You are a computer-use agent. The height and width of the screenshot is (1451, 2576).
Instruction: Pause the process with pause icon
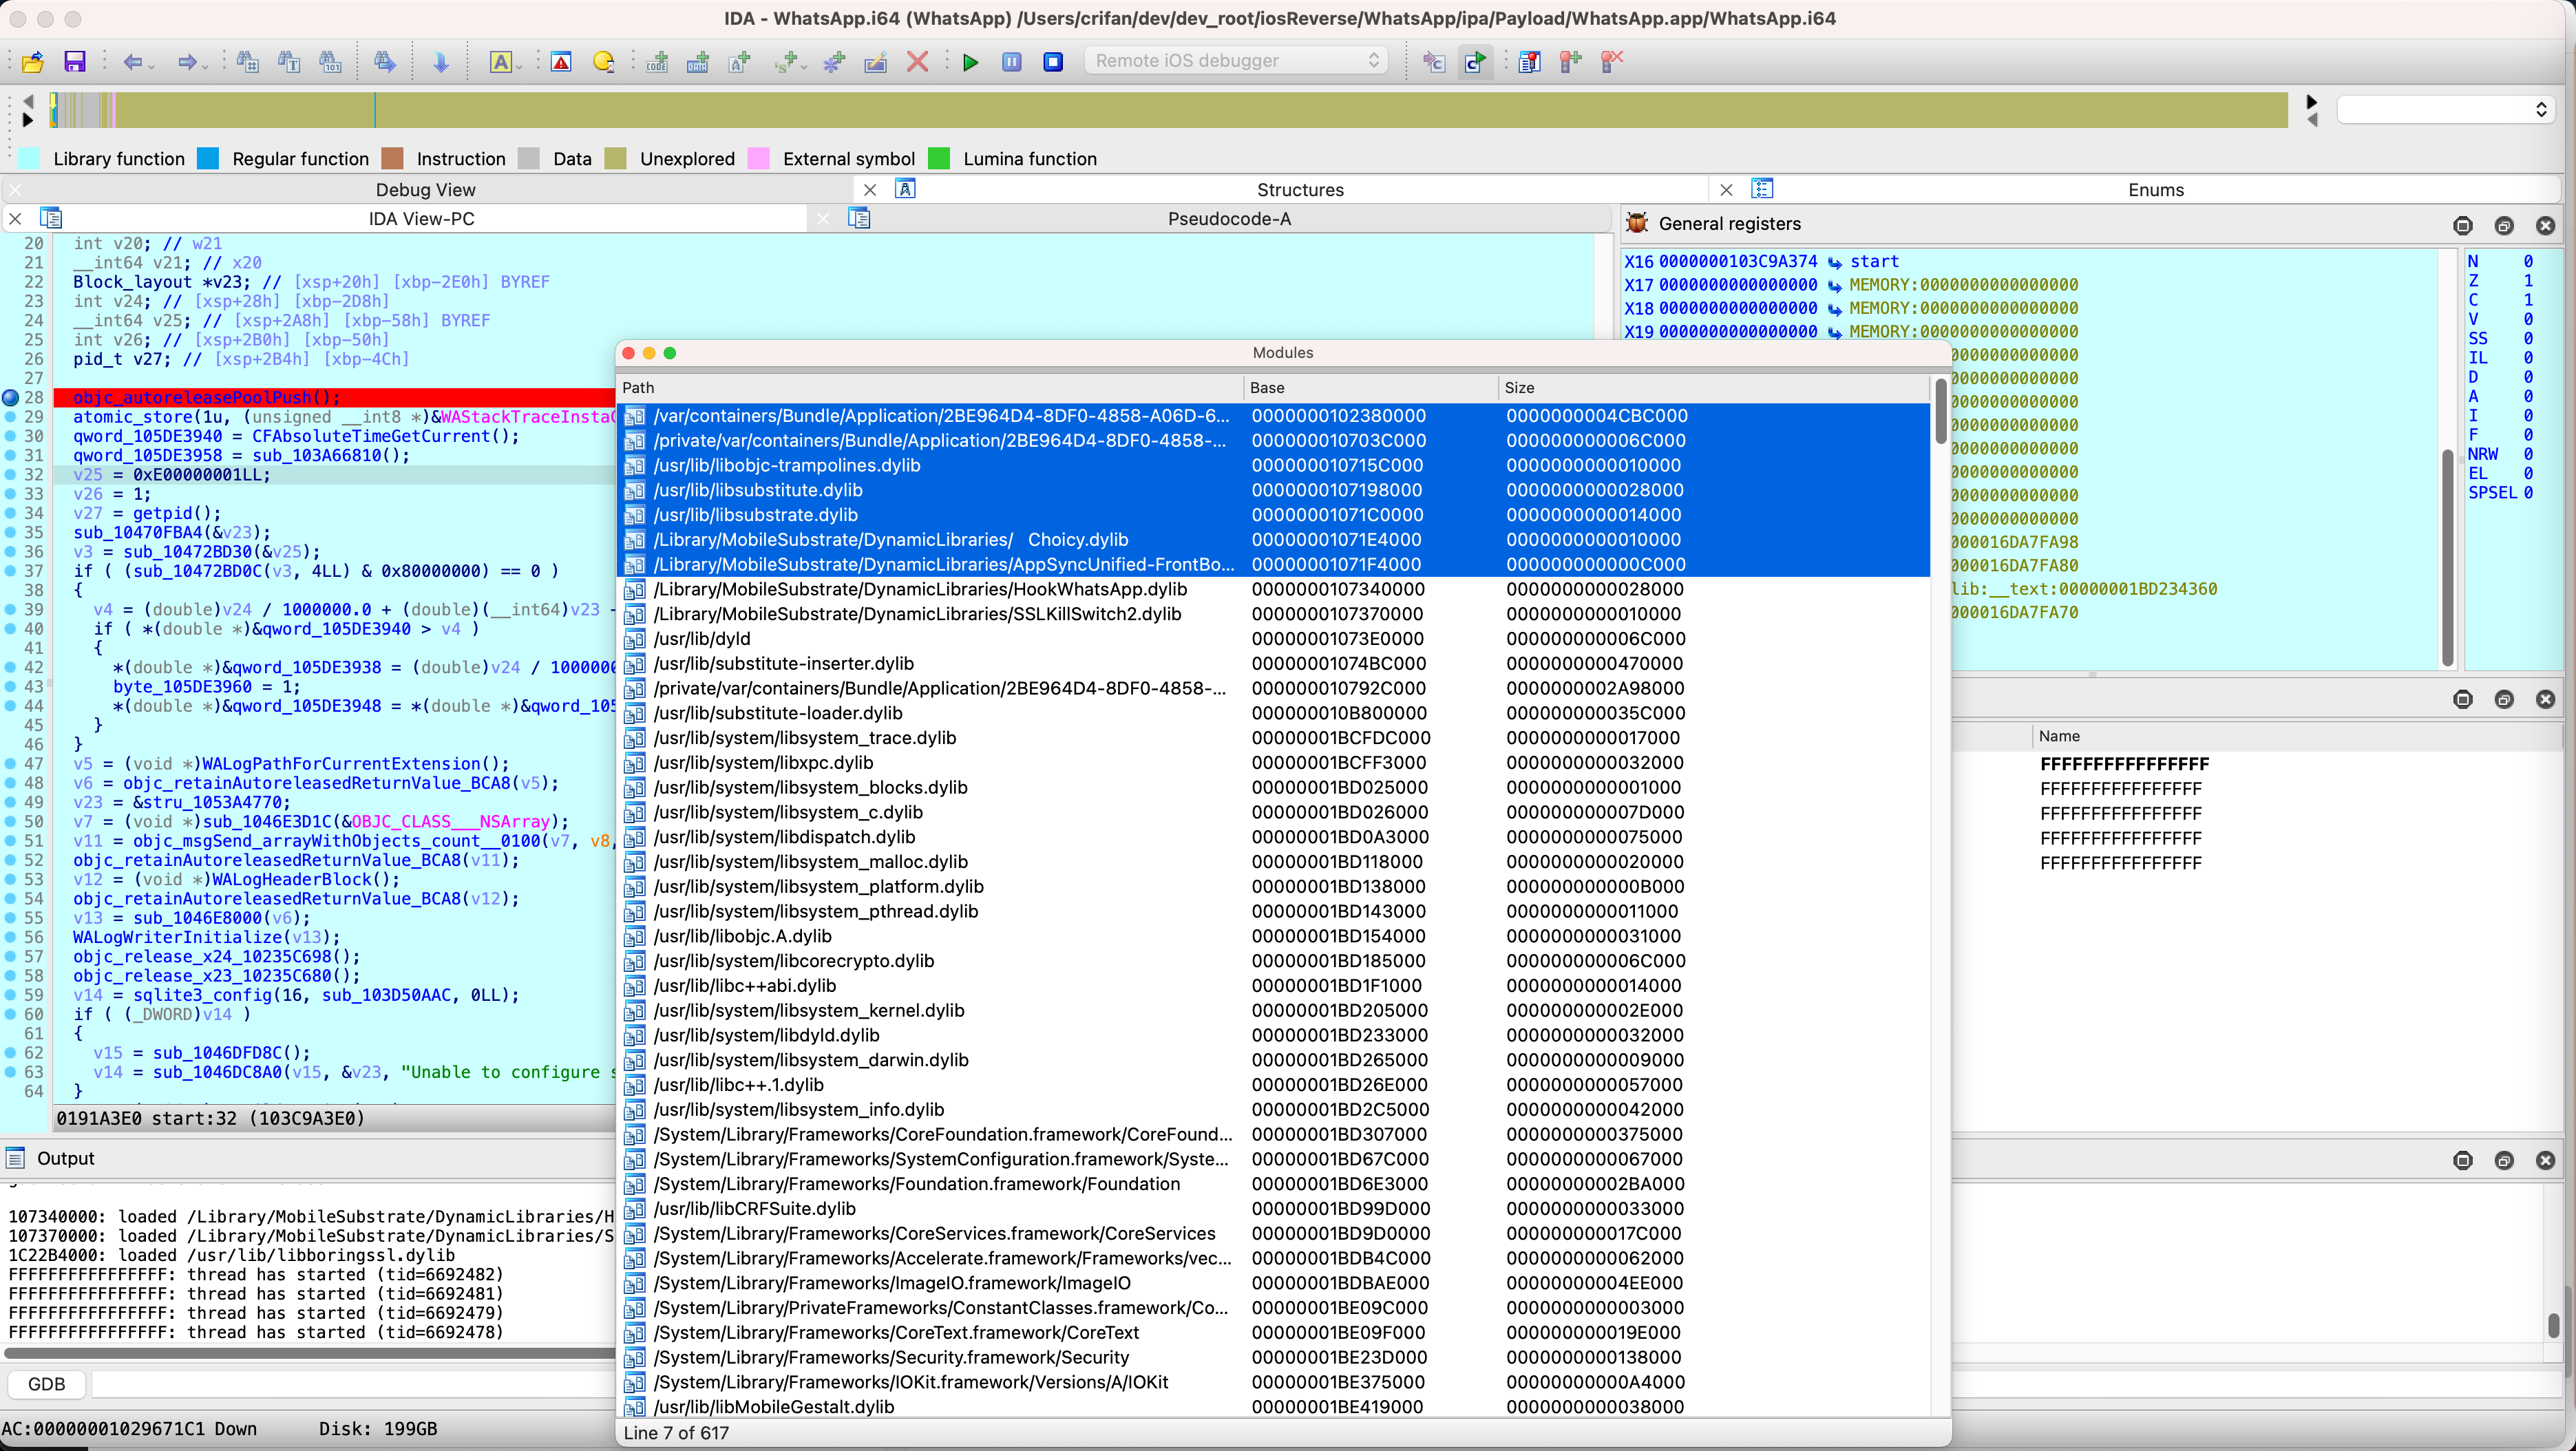coord(1012,62)
